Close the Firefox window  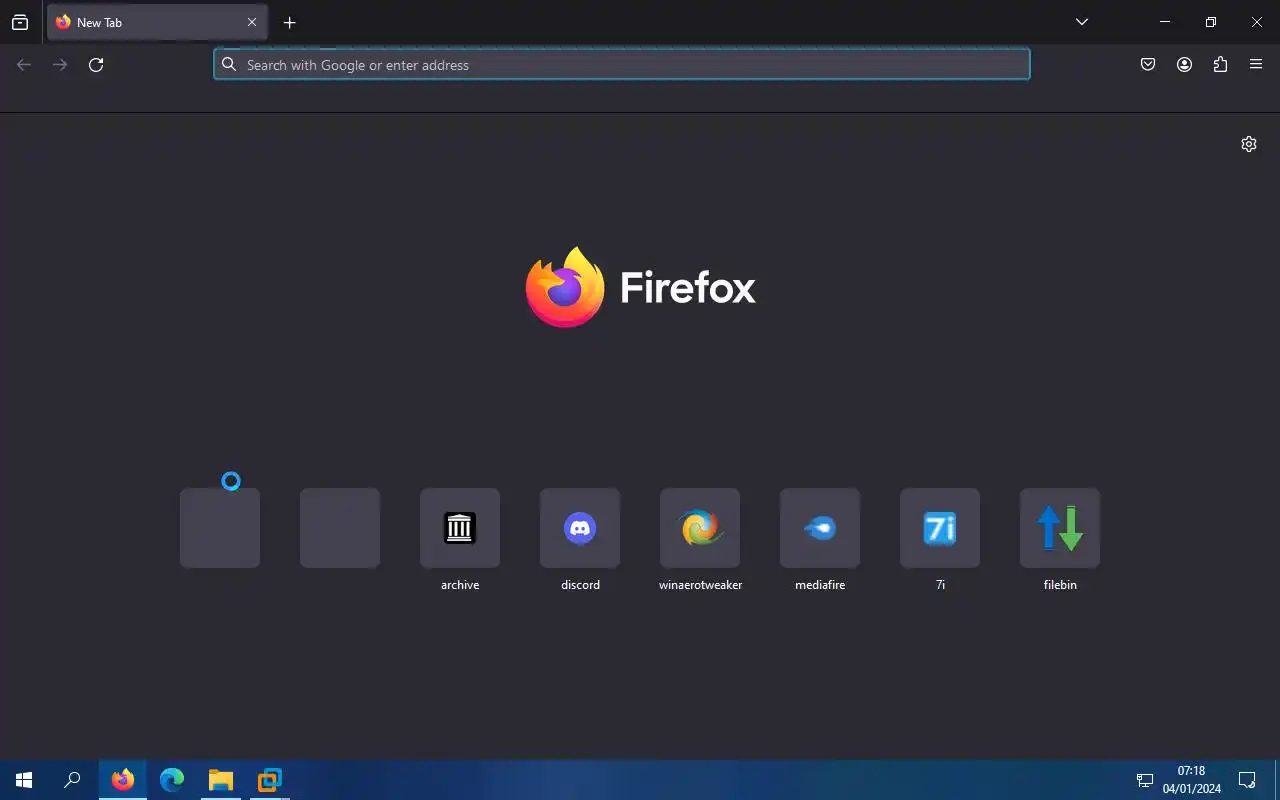coord(1257,22)
